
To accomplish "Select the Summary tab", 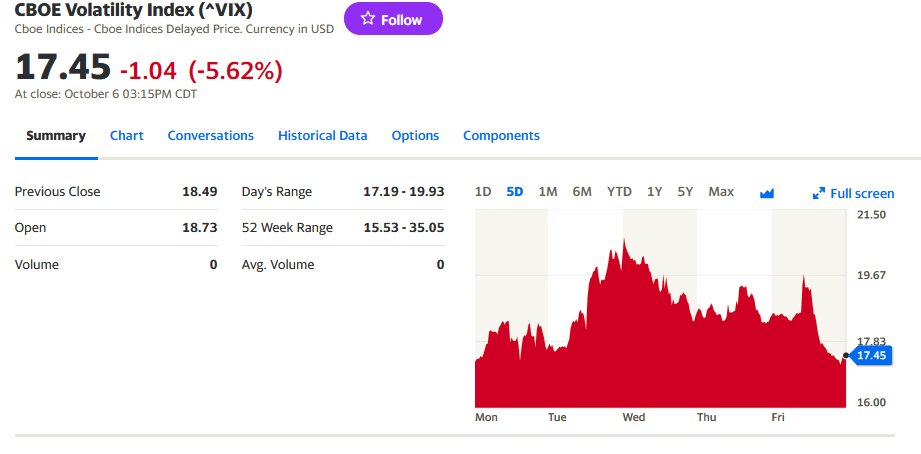I will pyautogui.click(x=56, y=136).
